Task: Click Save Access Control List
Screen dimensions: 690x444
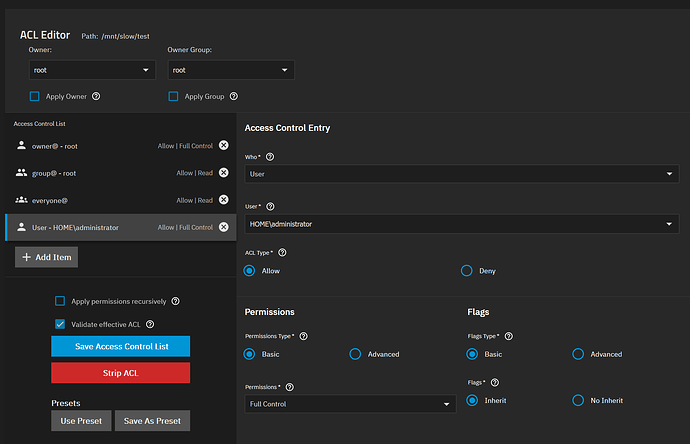Action: pyautogui.click(x=121, y=346)
